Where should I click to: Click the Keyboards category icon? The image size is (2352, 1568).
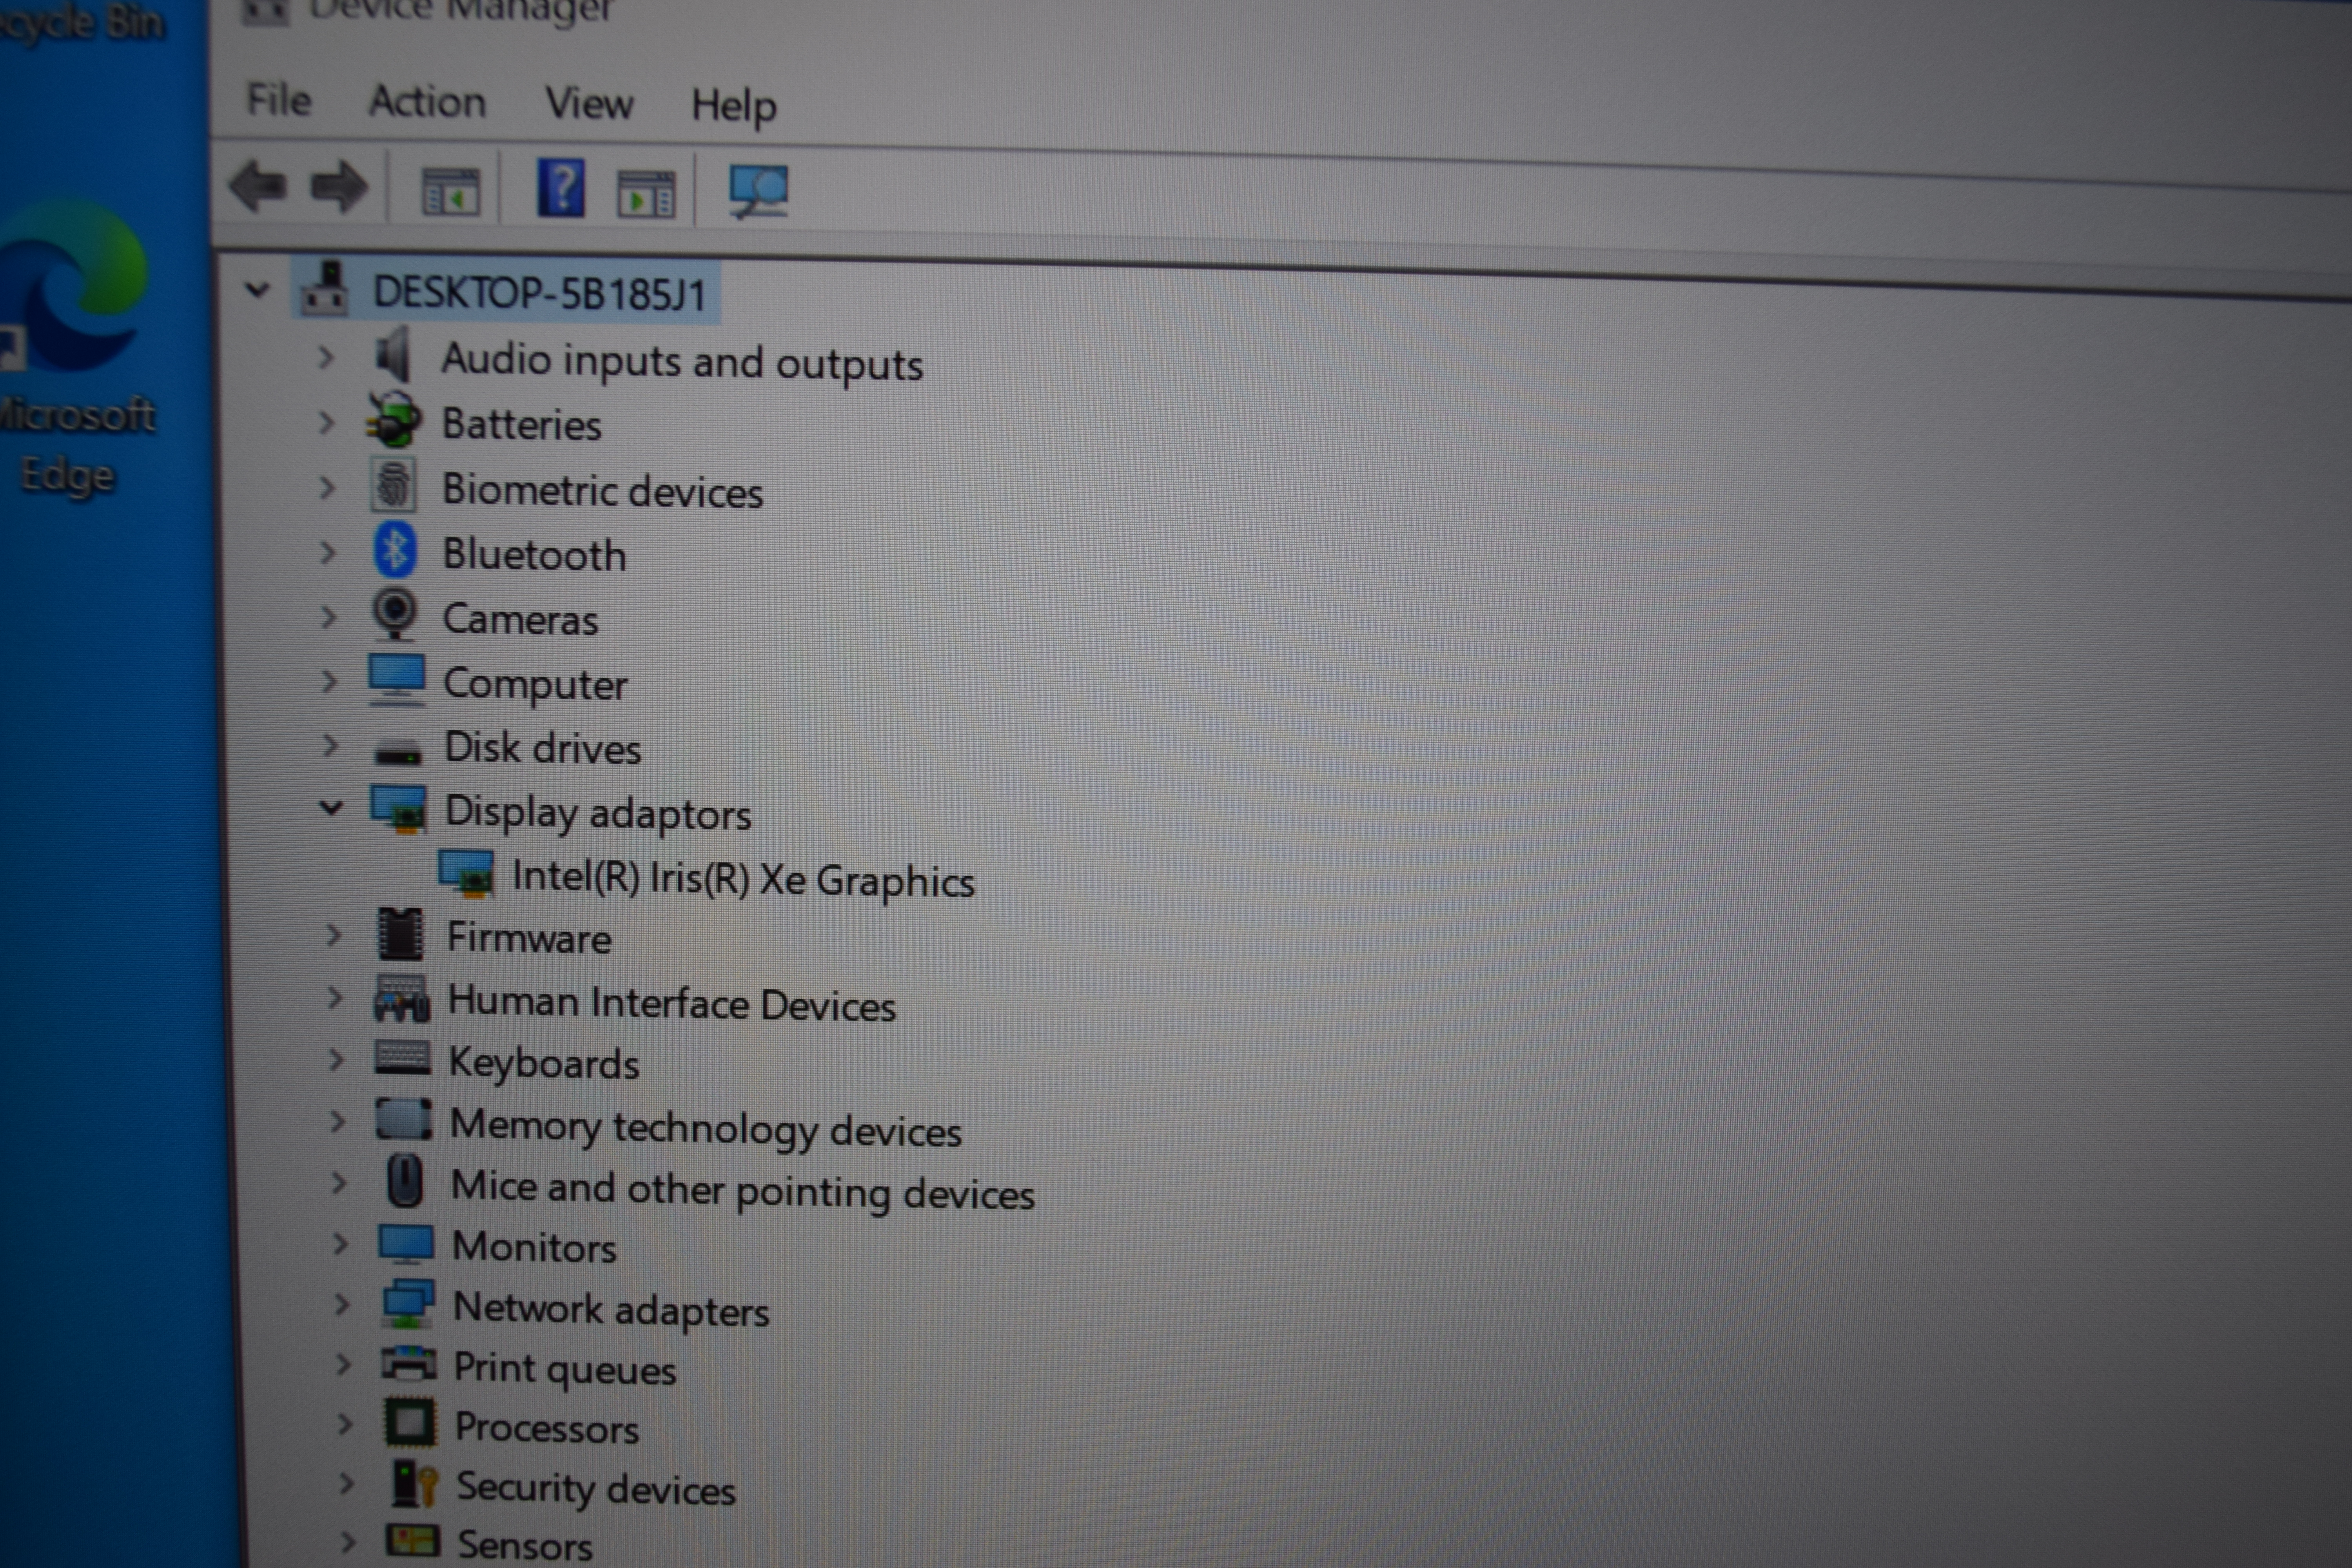403,1058
